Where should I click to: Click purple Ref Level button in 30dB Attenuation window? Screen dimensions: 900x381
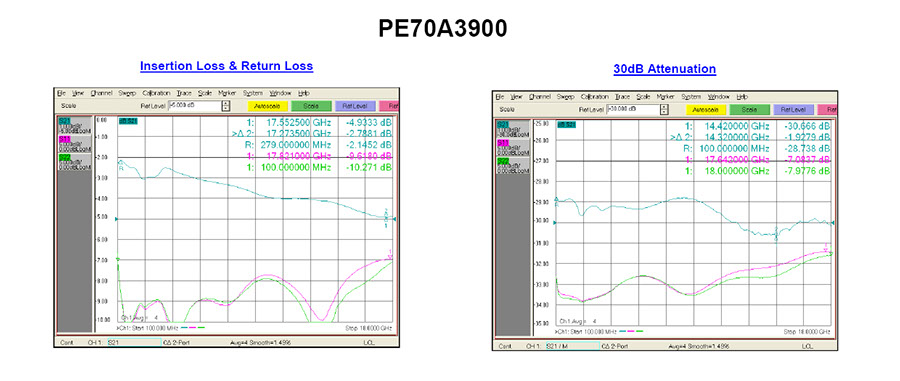(x=794, y=110)
